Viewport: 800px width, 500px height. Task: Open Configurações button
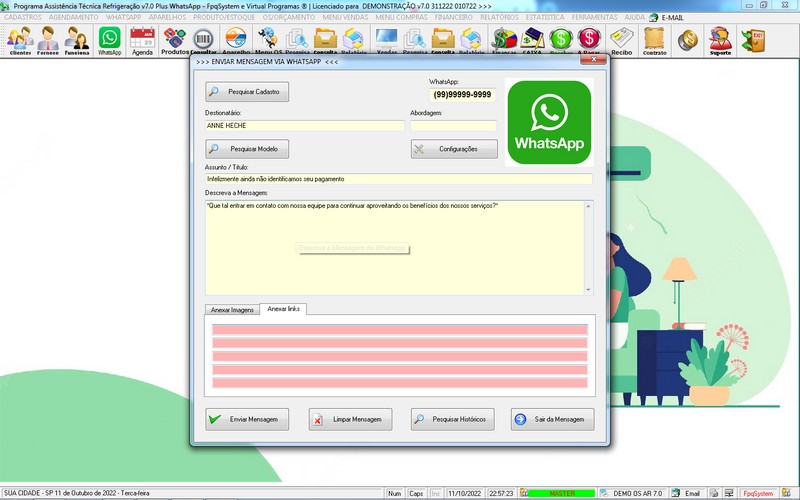tap(454, 149)
